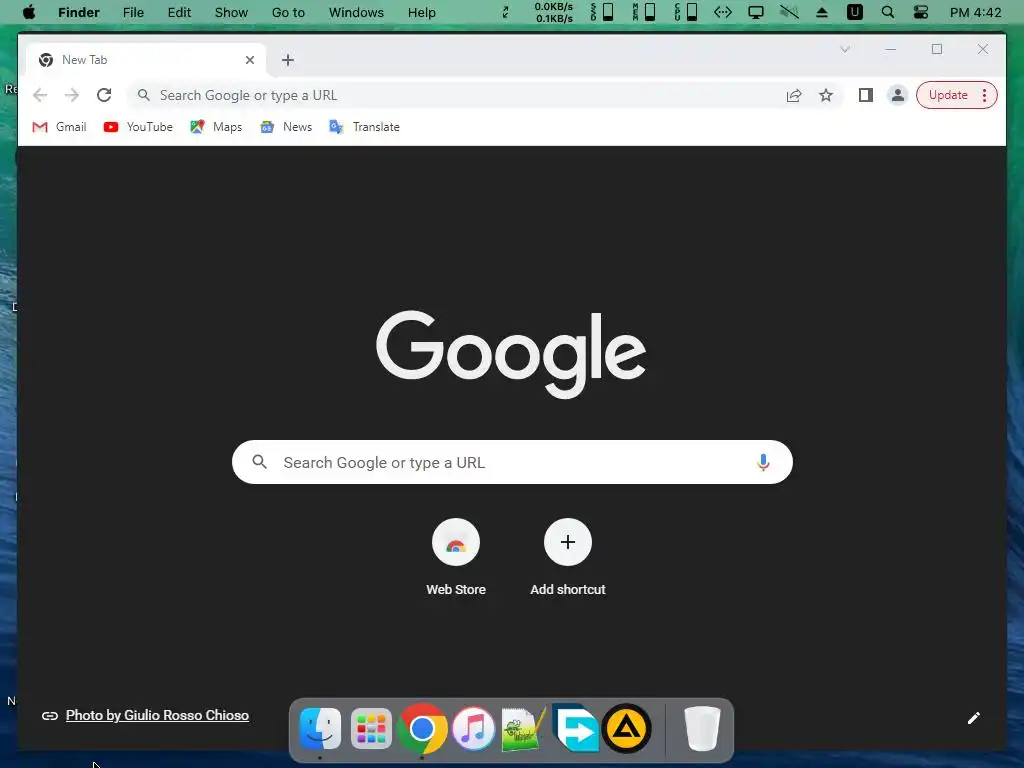Open Finder from the dock
The height and width of the screenshot is (768, 1024).
pos(320,729)
